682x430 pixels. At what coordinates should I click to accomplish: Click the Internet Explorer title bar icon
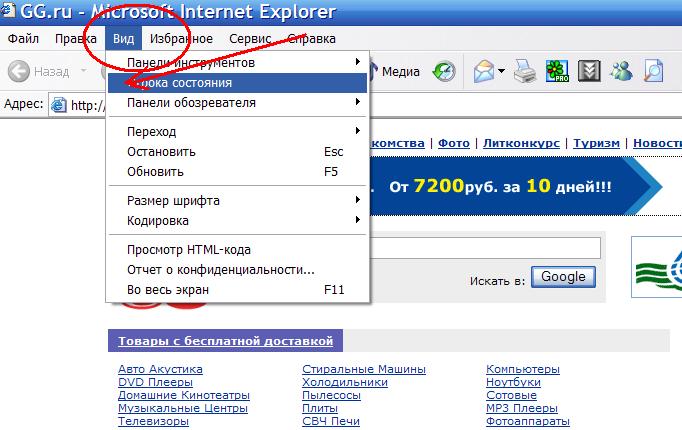click(x=7, y=10)
